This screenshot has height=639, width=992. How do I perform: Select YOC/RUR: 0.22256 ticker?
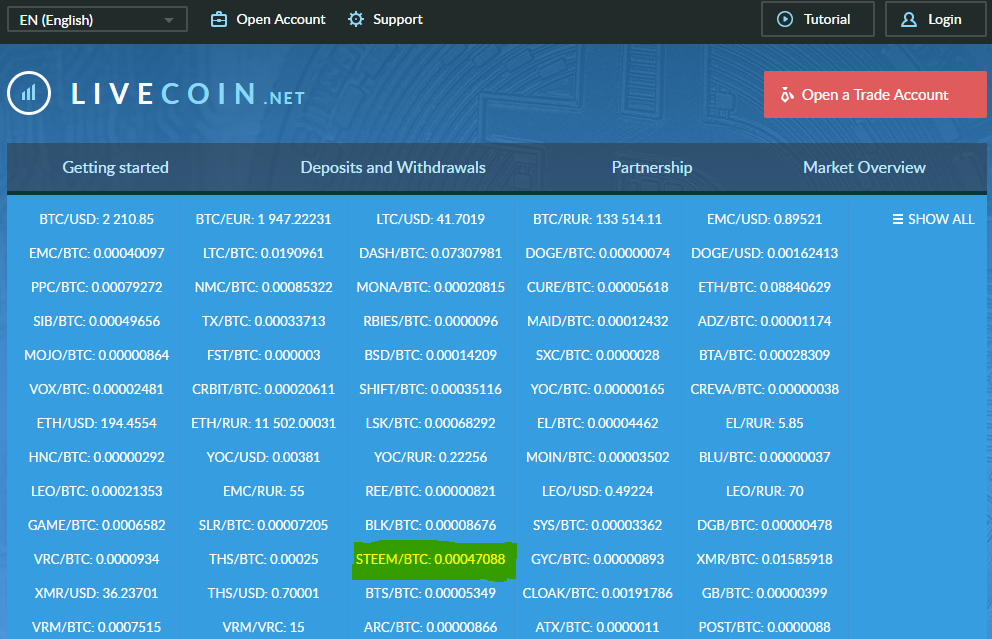pyautogui.click(x=431, y=457)
